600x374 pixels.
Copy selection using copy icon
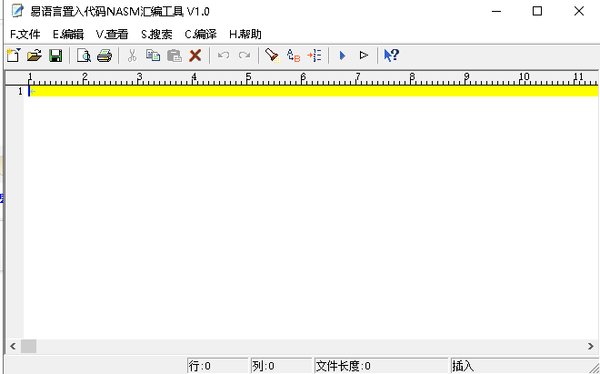tap(153, 56)
